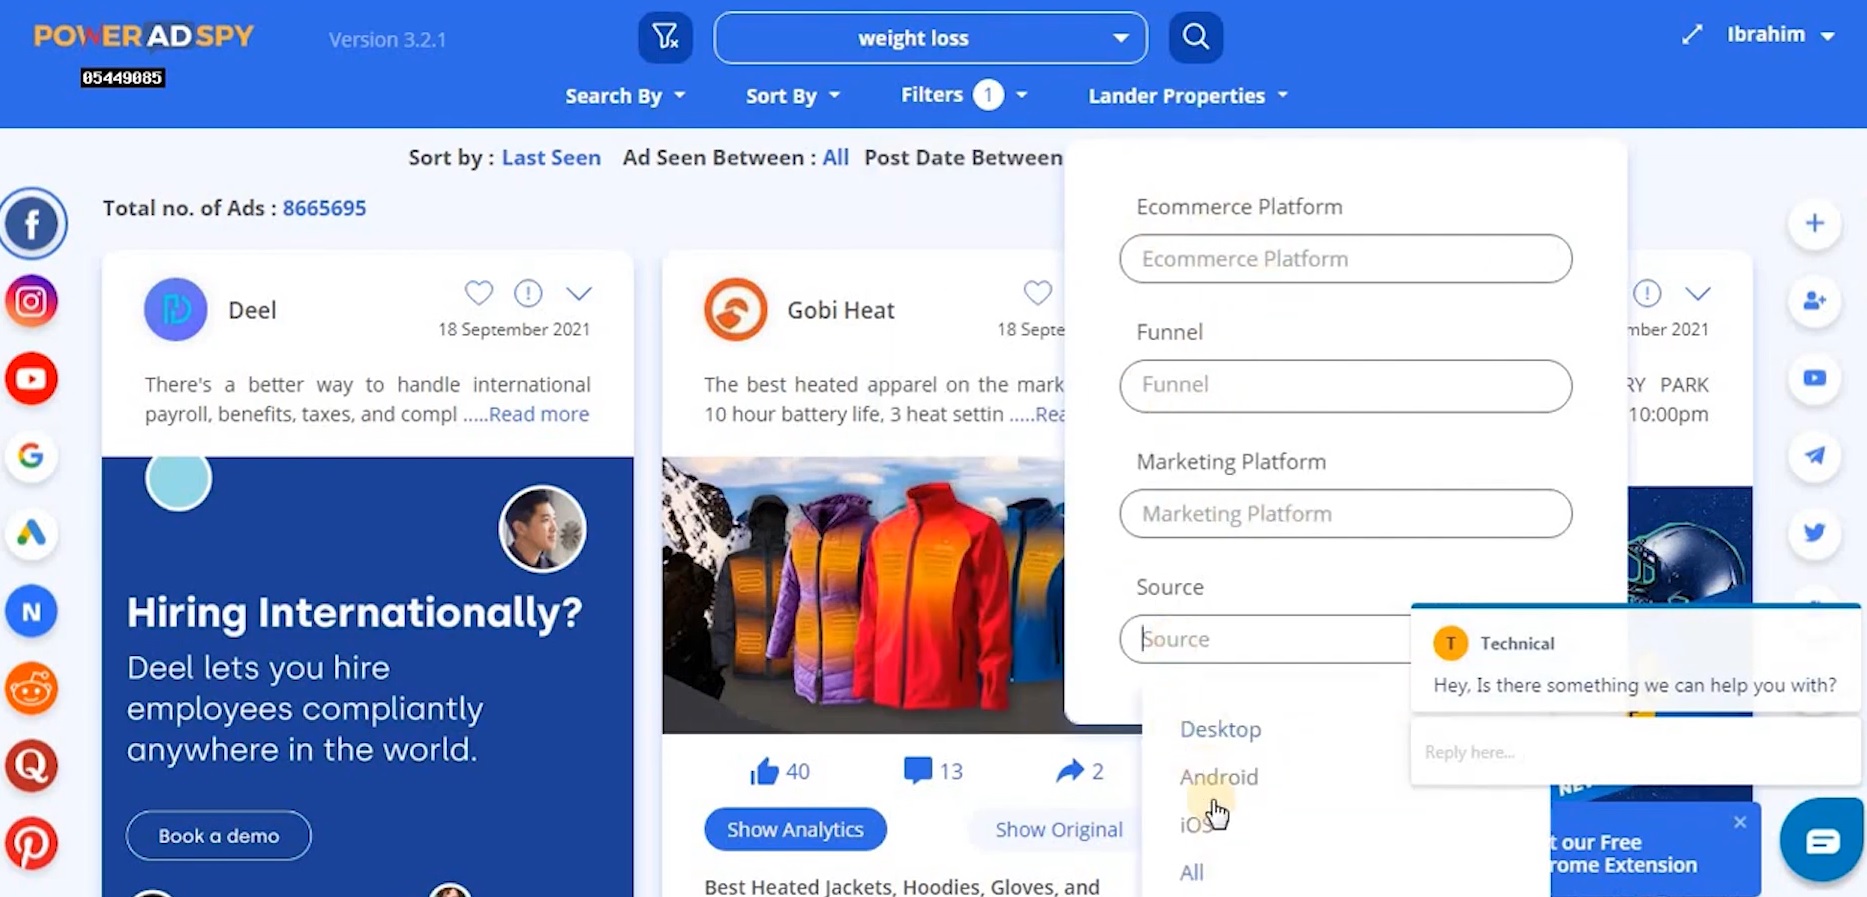This screenshot has width=1867, height=897.
Task: Report the Deel ad via exclamation icon
Action: coord(528,293)
